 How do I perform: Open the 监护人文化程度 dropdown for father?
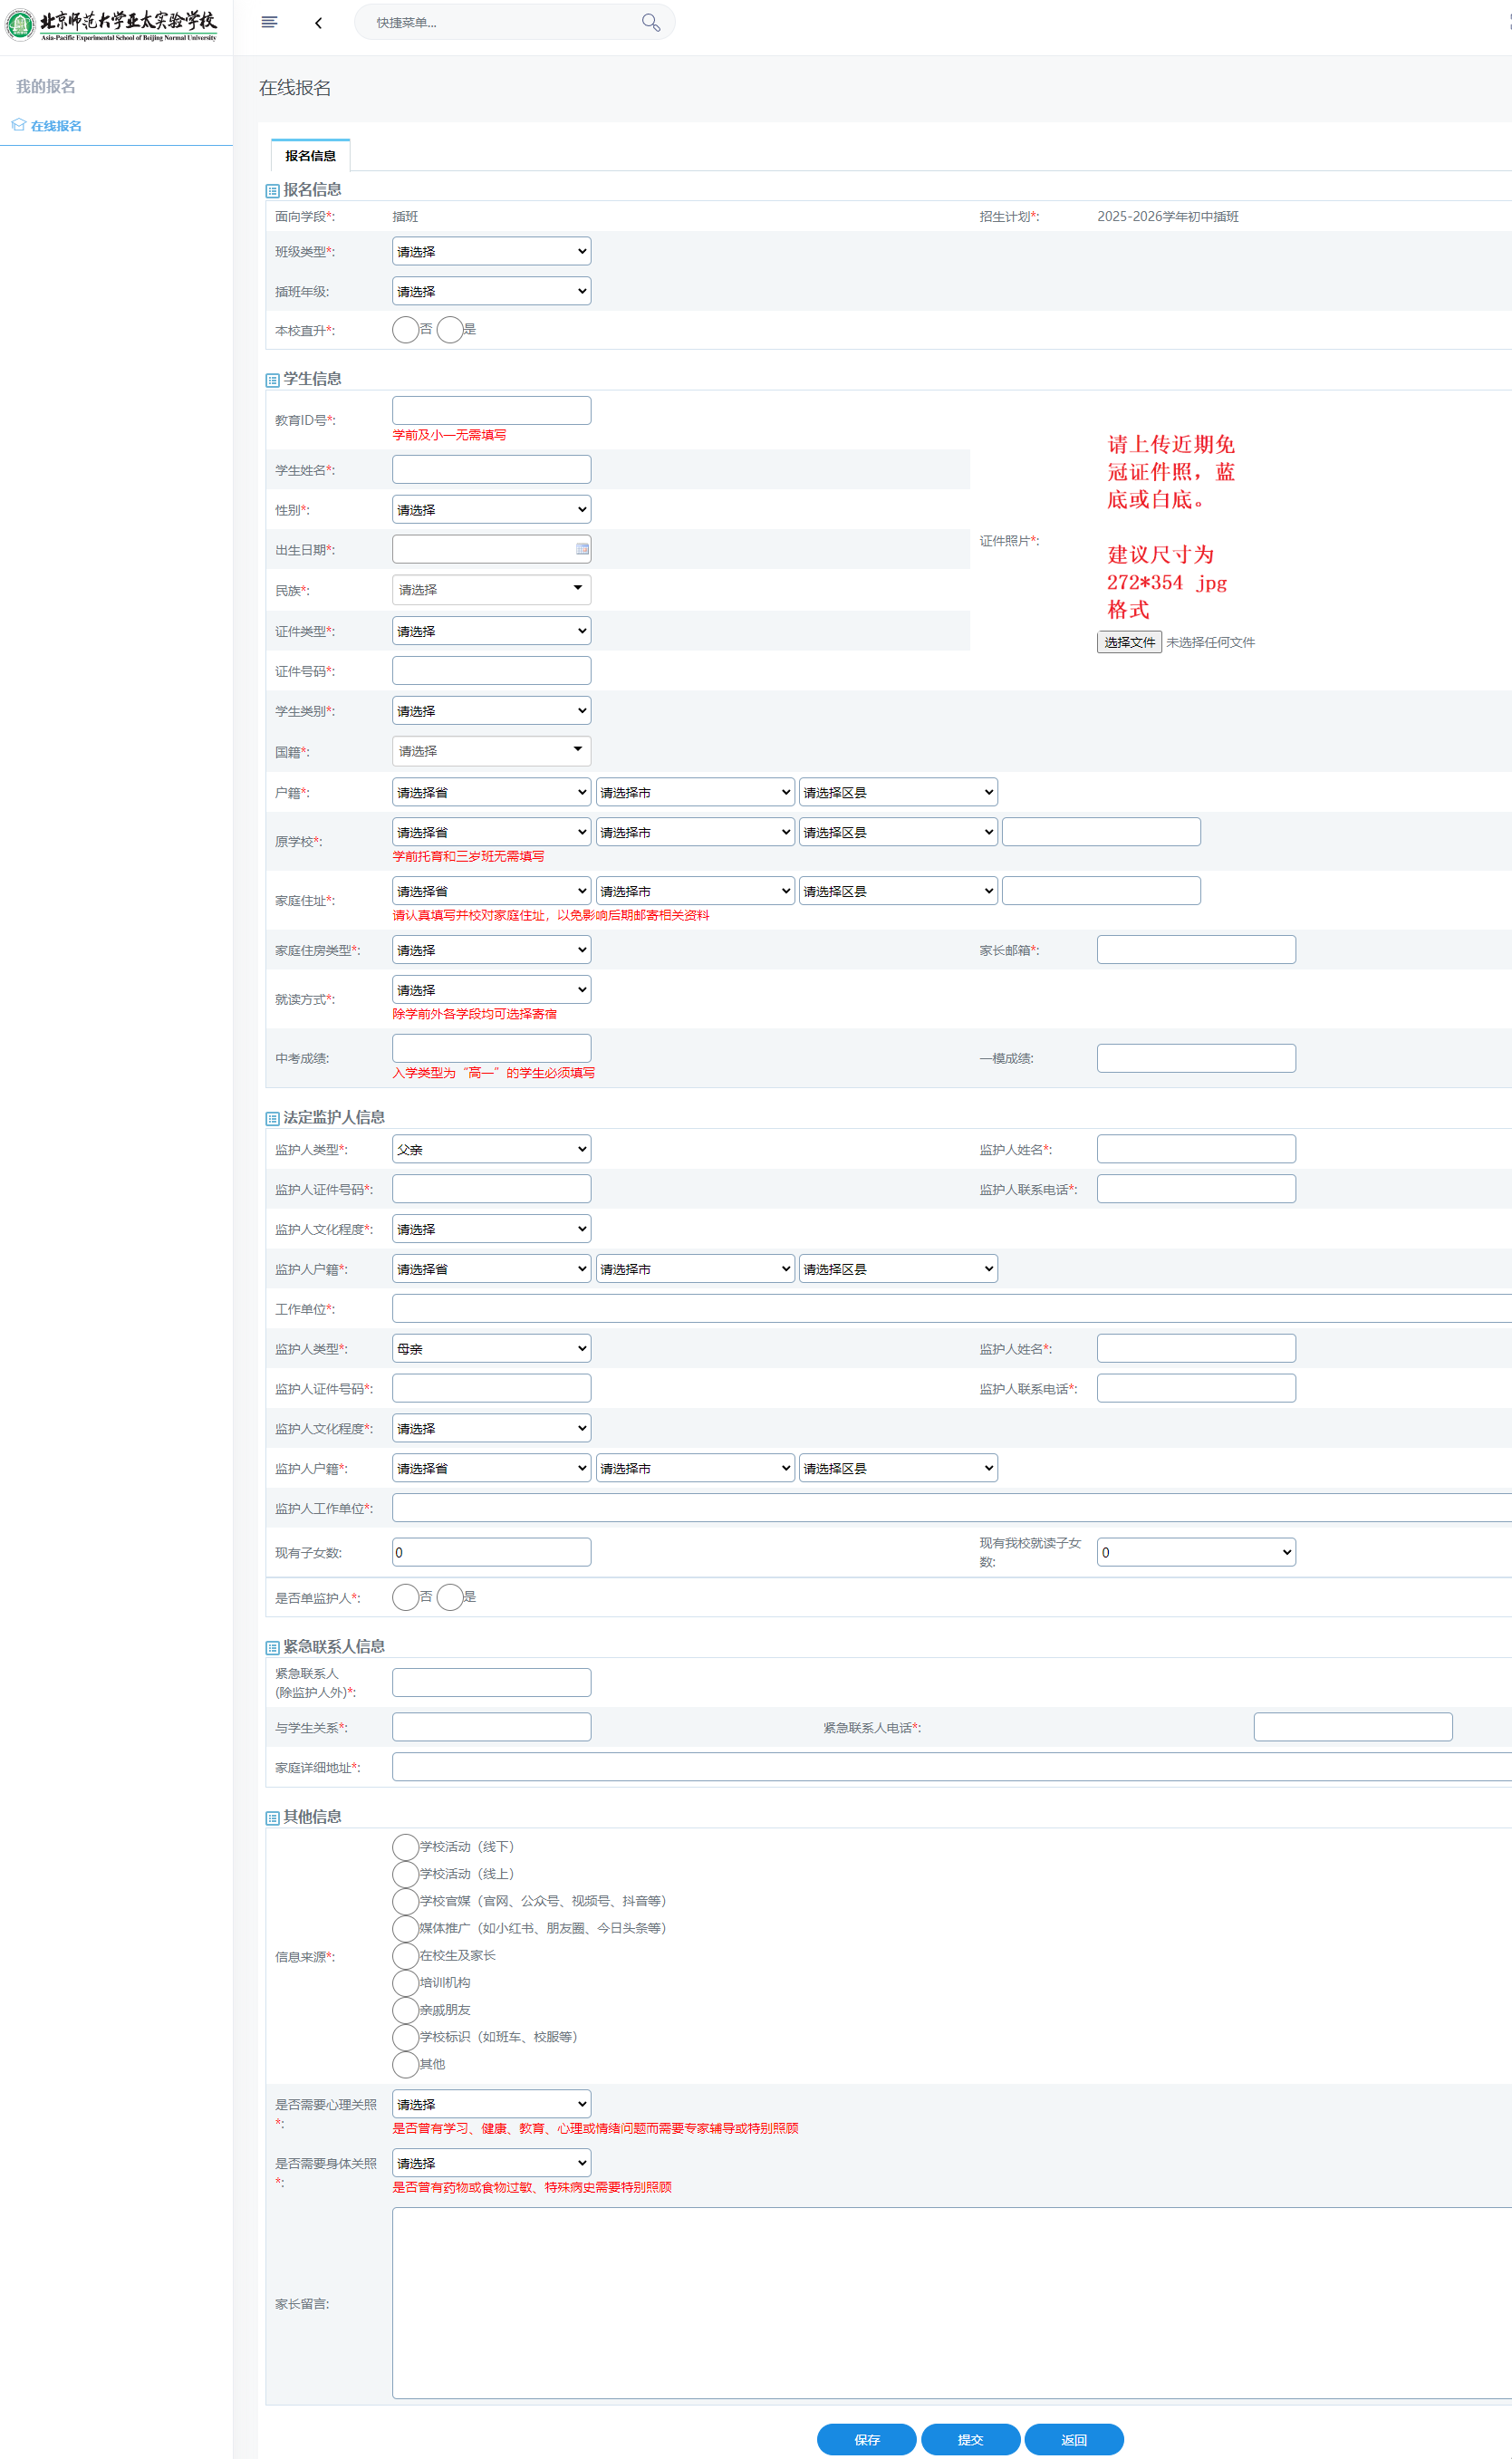(491, 1229)
